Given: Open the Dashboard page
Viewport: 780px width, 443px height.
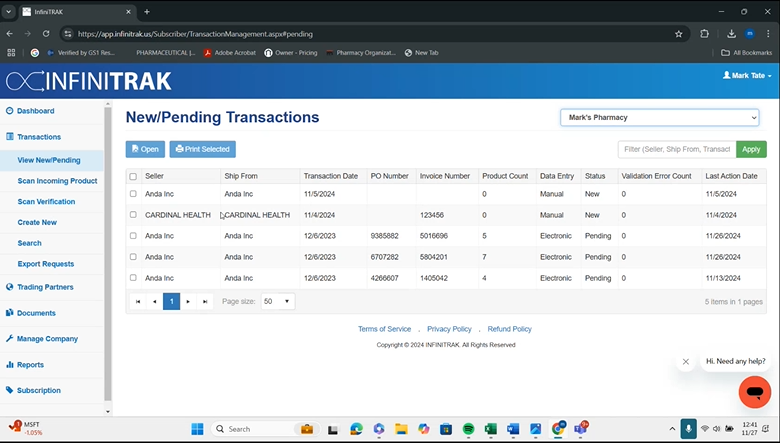Looking at the screenshot, I should tap(35, 111).
